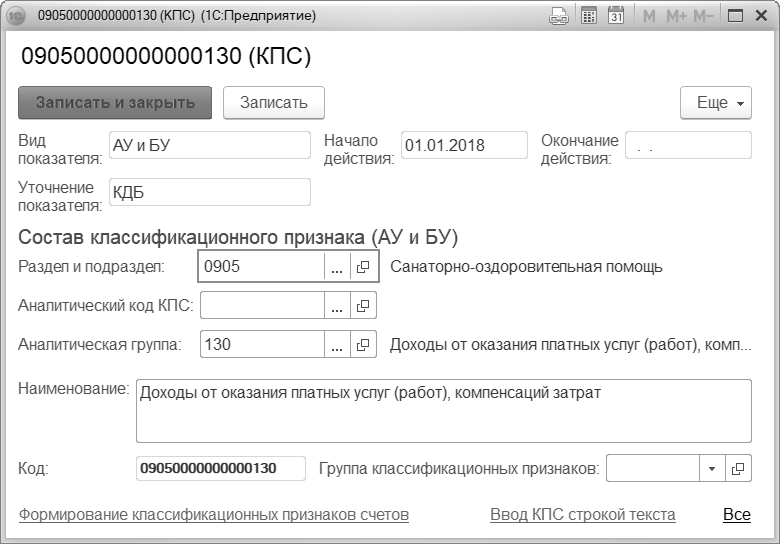Image resolution: width=780 pixels, height=544 pixels.
Task: Click the Состав классификационного признака heading
Action: (238, 237)
